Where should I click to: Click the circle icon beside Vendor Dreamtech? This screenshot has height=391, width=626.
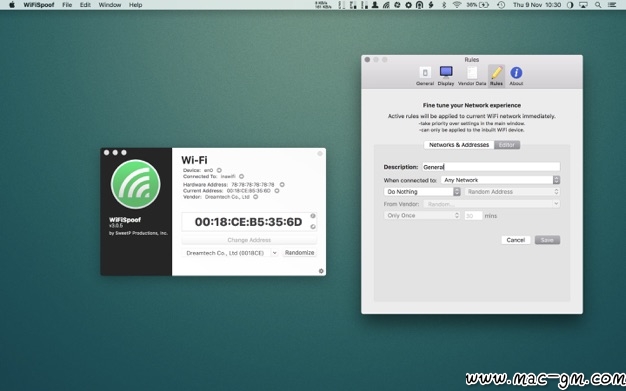tap(256, 196)
